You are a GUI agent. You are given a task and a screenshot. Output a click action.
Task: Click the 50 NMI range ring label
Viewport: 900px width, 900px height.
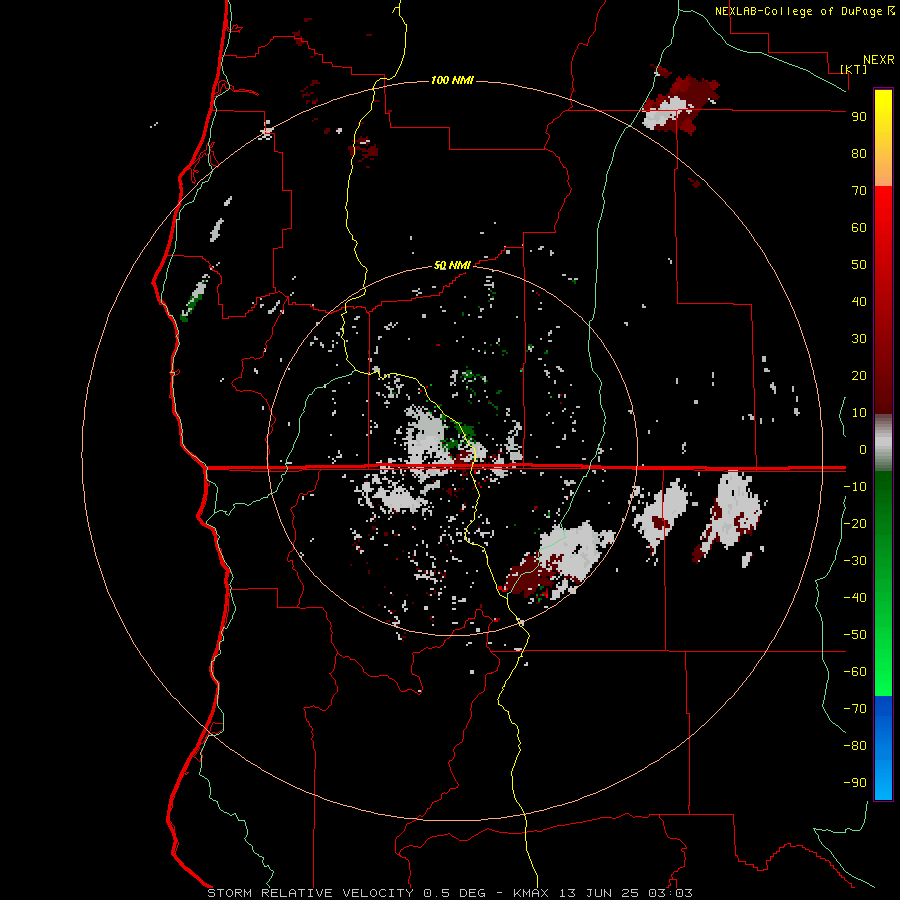452,265
